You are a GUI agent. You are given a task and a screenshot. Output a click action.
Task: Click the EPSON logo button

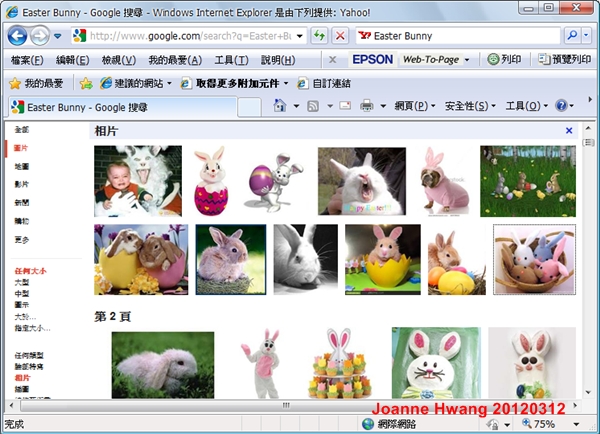(x=373, y=59)
